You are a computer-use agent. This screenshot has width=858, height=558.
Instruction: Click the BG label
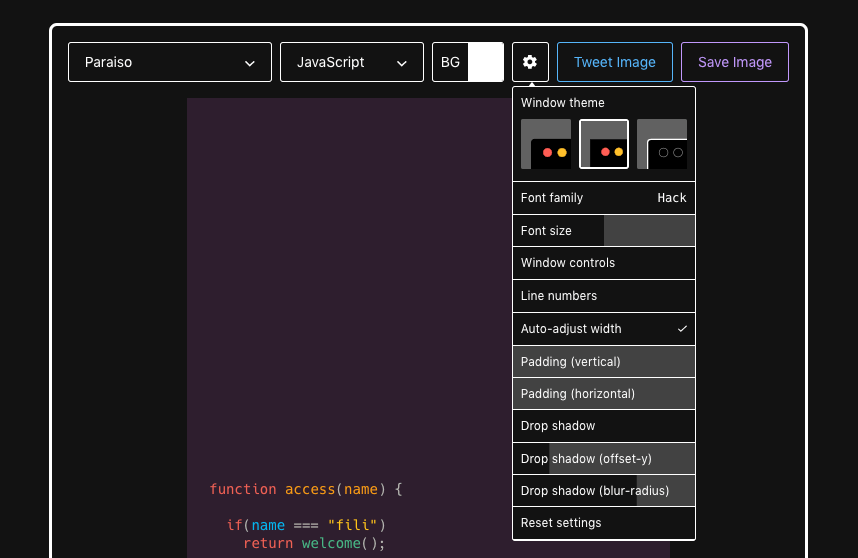450,62
